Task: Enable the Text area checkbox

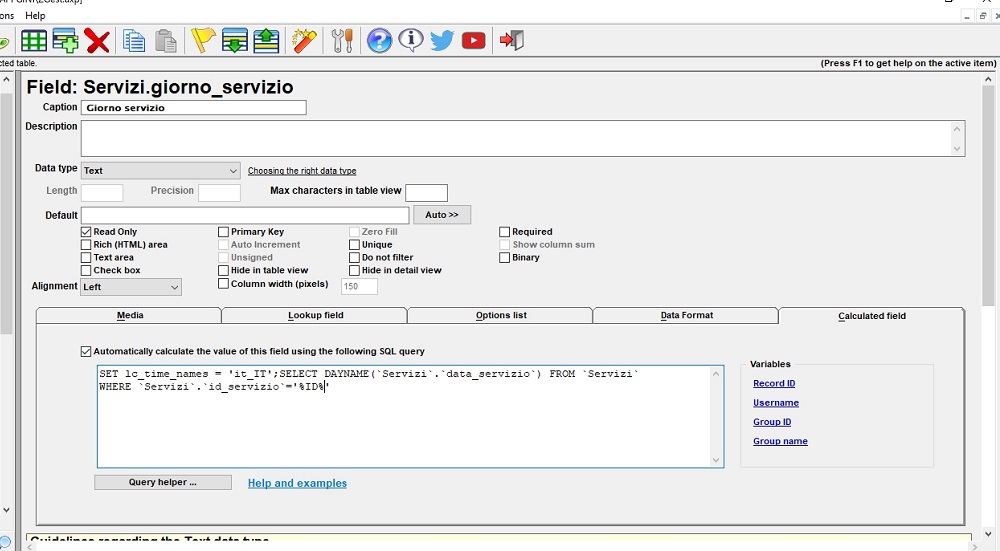Action: tap(86, 258)
